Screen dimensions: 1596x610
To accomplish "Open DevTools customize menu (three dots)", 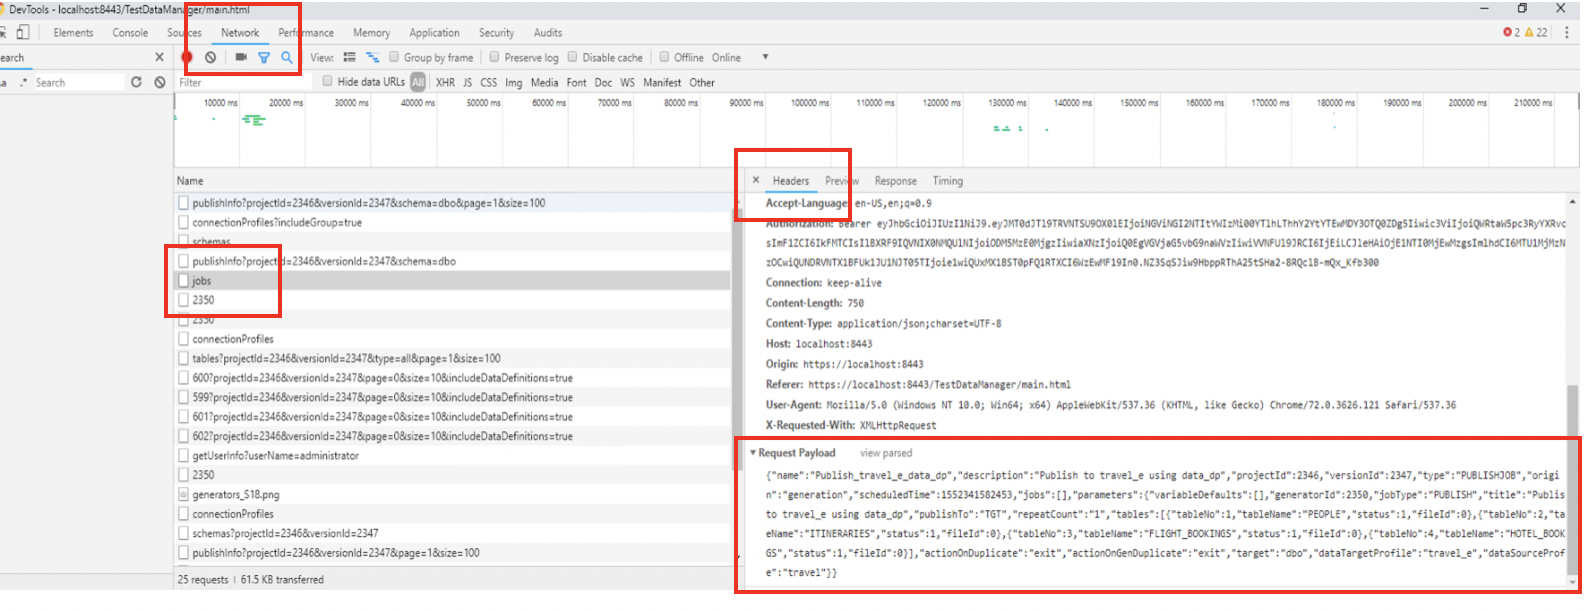I will [x=1567, y=33].
